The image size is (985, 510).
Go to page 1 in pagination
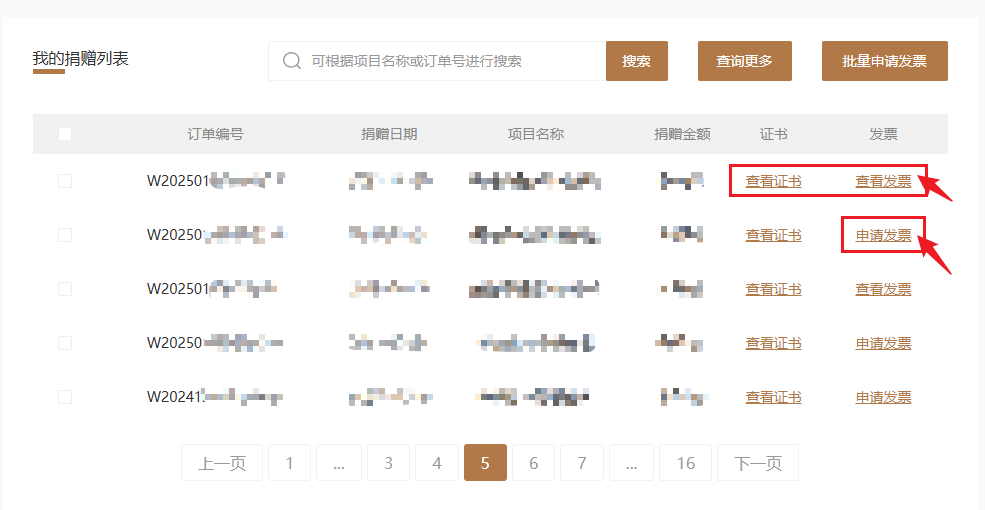[x=290, y=463]
